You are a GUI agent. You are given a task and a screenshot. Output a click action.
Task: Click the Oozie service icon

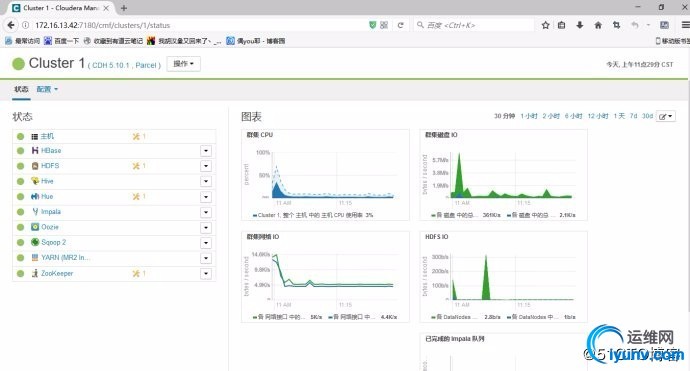tap(35, 227)
